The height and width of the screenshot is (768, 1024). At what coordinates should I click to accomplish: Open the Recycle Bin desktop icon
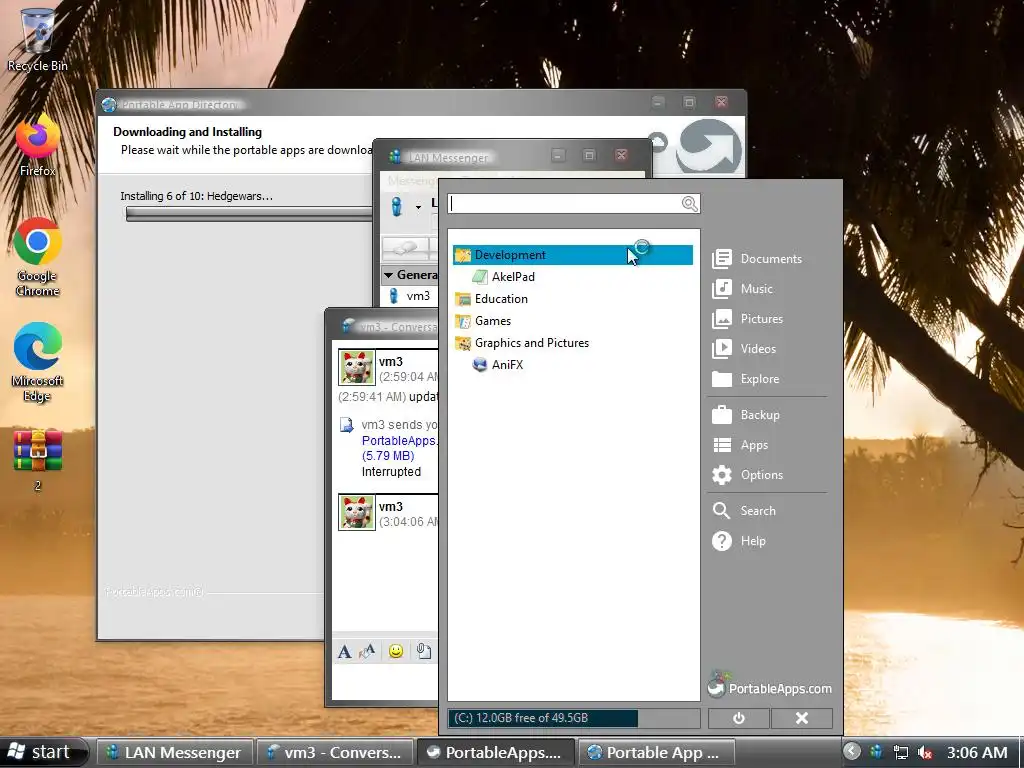[37, 39]
